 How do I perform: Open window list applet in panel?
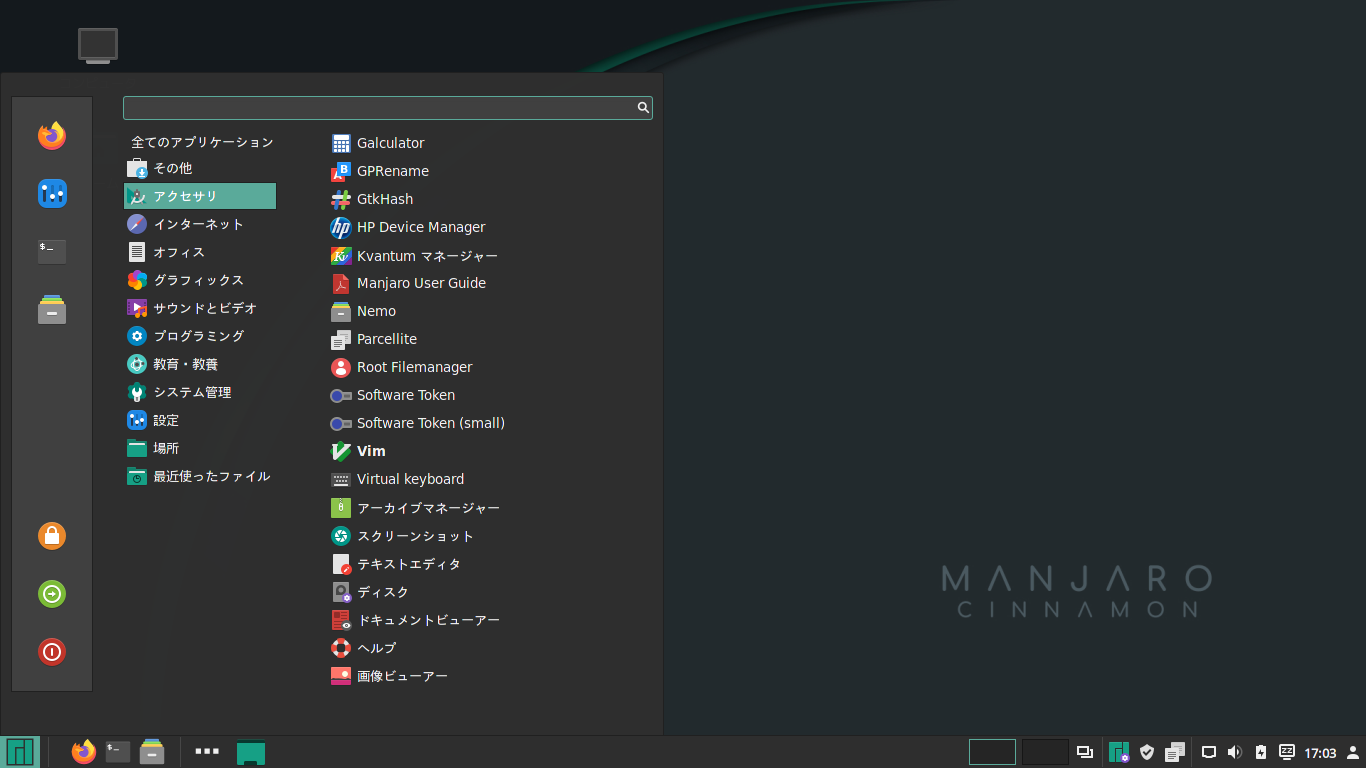[x=1085, y=752]
